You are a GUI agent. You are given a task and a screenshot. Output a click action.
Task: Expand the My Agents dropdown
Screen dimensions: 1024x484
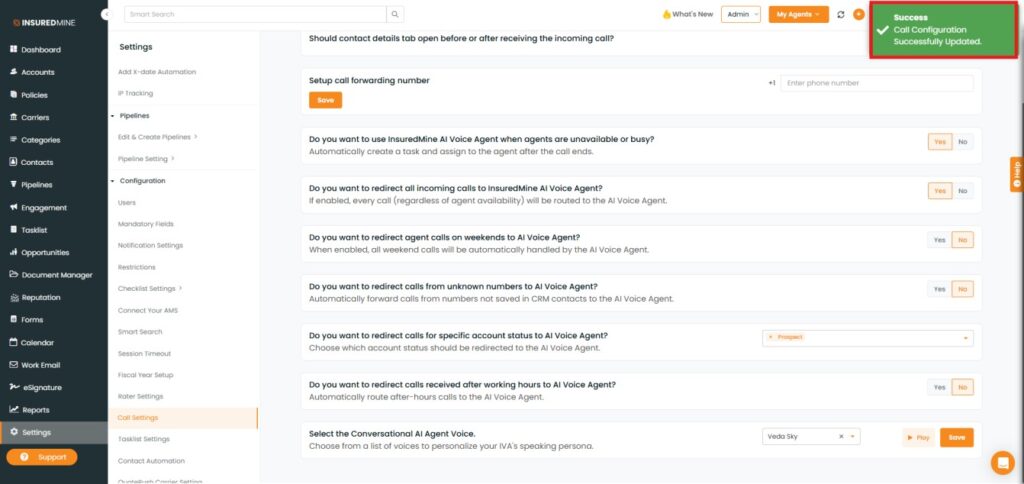point(798,14)
